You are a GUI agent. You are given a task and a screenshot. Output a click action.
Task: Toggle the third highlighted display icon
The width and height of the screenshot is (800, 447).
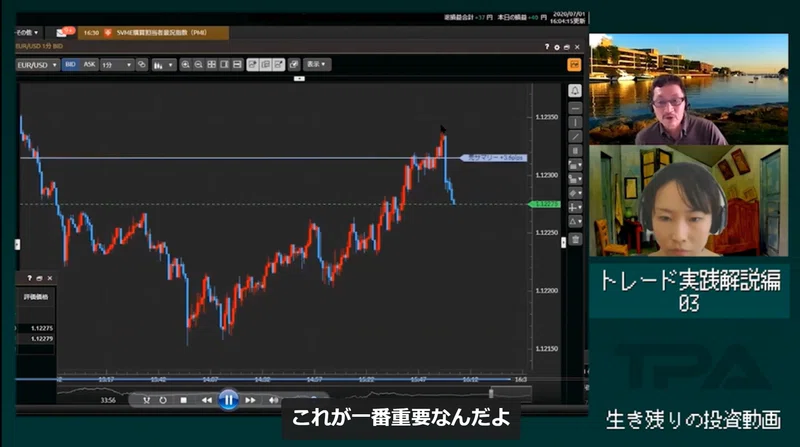[x=279, y=64]
